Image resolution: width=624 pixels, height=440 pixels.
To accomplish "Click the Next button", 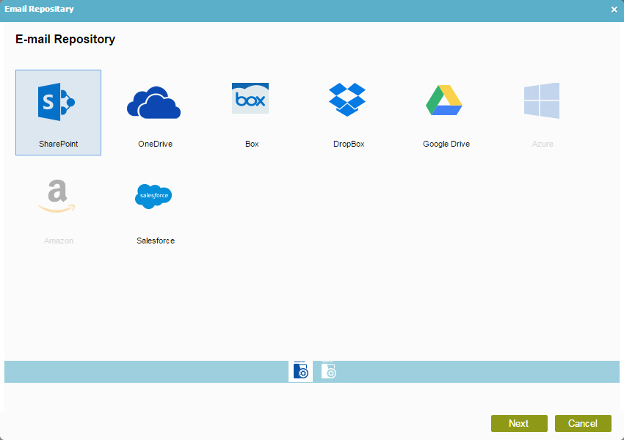I will pyautogui.click(x=519, y=423).
